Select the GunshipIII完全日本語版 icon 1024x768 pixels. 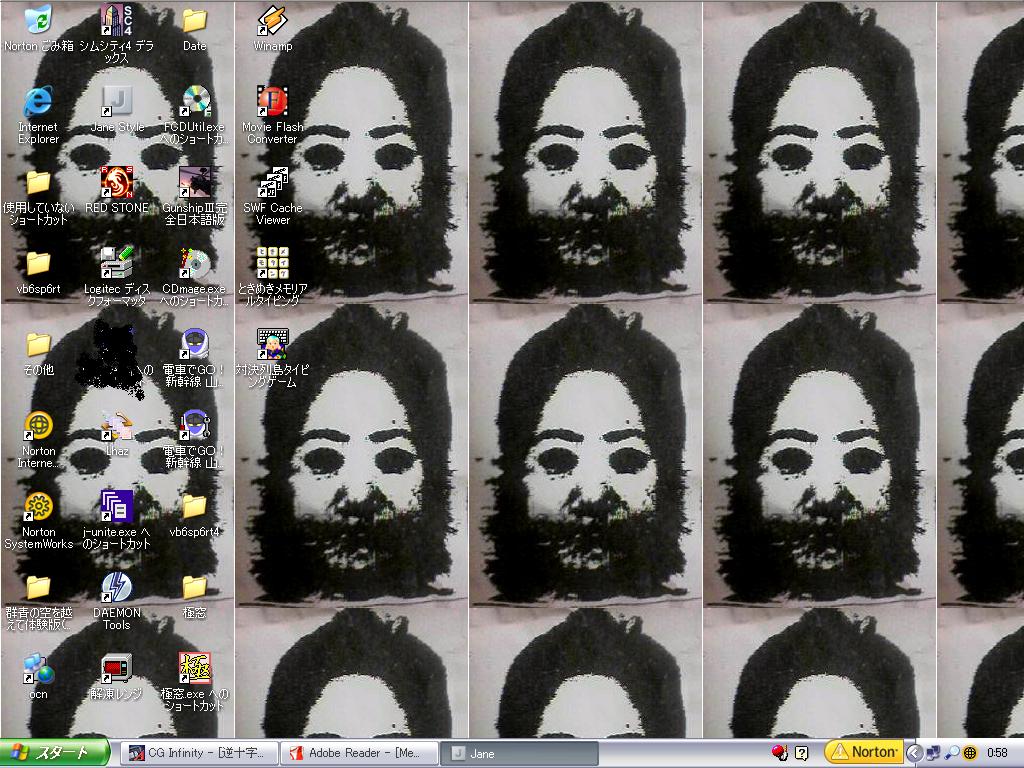point(195,182)
